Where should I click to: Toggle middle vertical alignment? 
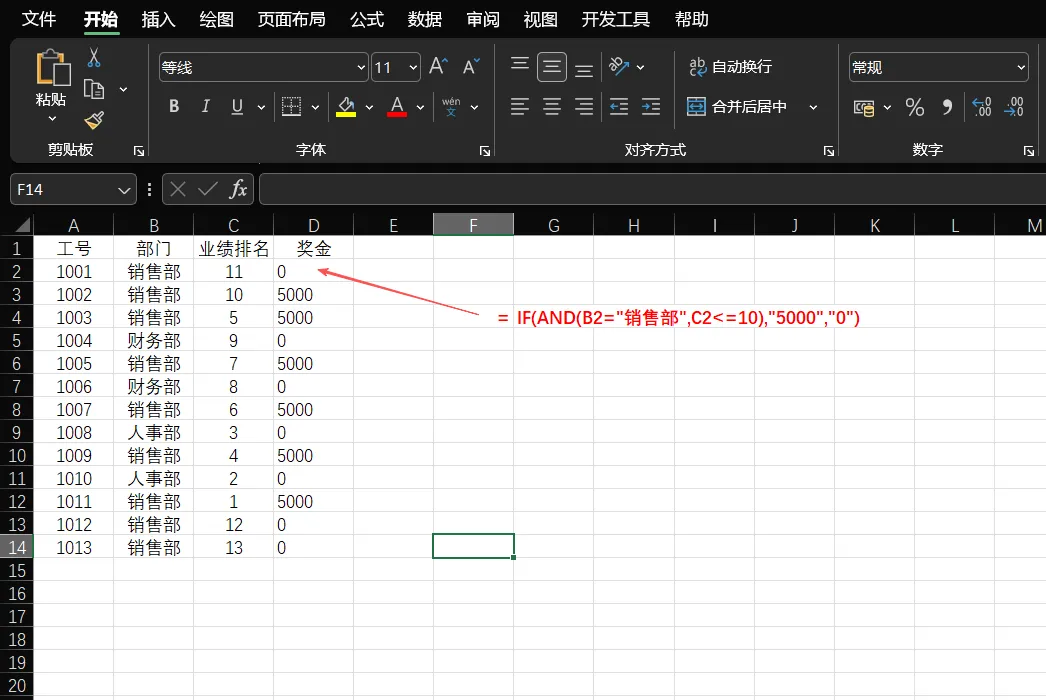click(552, 67)
